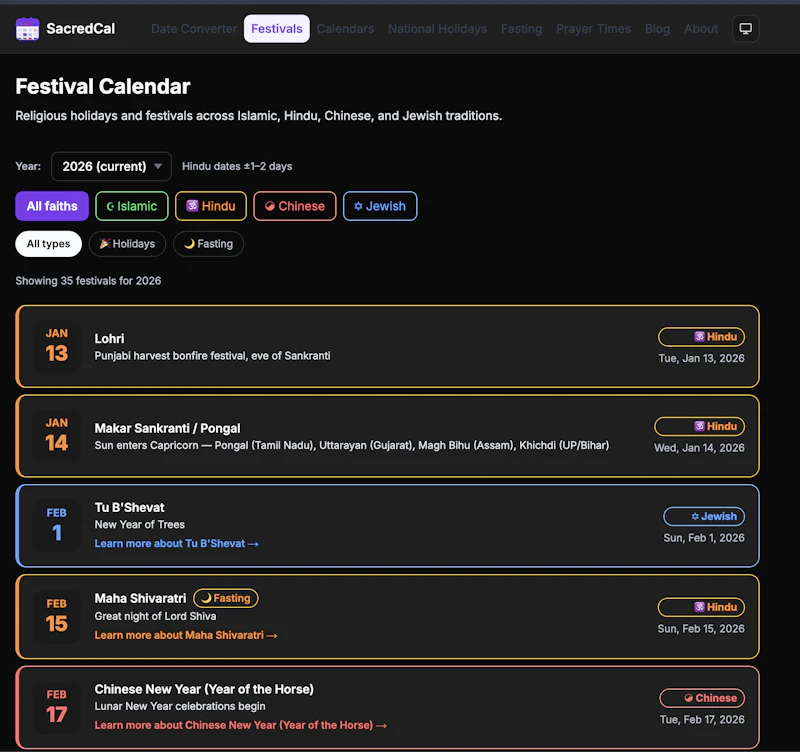
Task: Show only Holidays type festivals
Action: coord(127,244)
